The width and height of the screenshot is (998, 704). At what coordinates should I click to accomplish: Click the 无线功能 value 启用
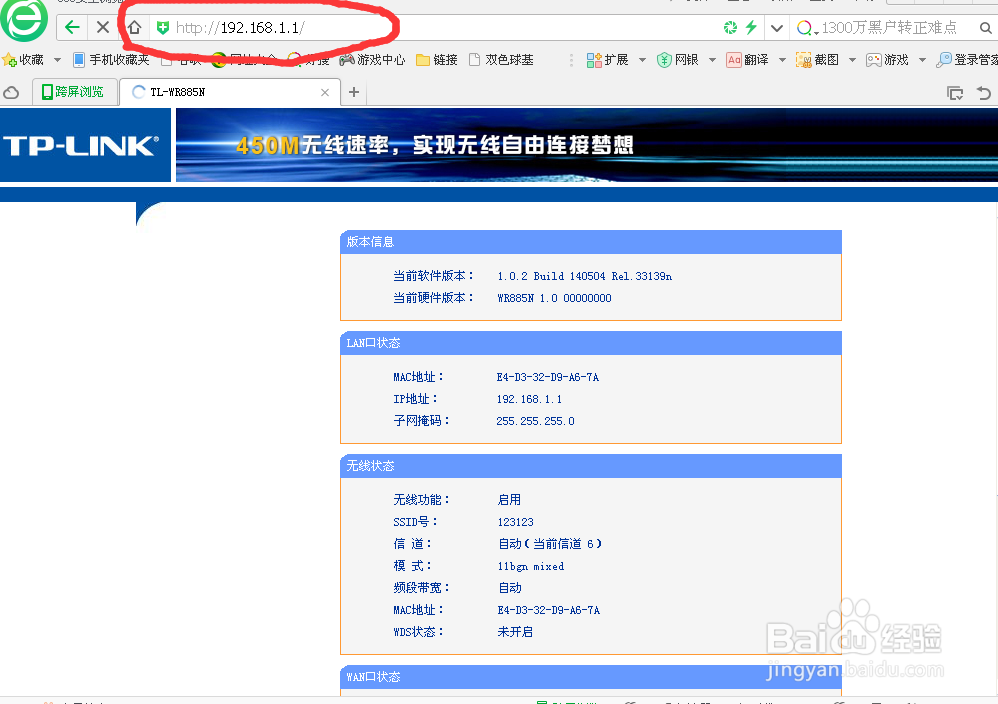pos(509,500)
